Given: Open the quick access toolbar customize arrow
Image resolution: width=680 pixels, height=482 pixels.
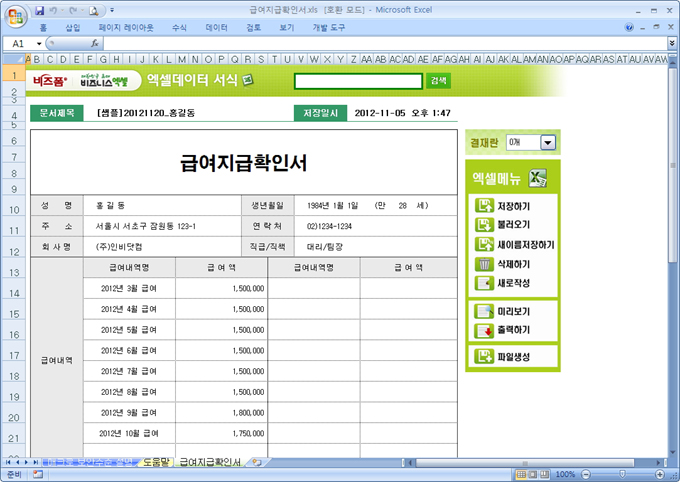Looking at the screenshot, I should tap(112, 10).
